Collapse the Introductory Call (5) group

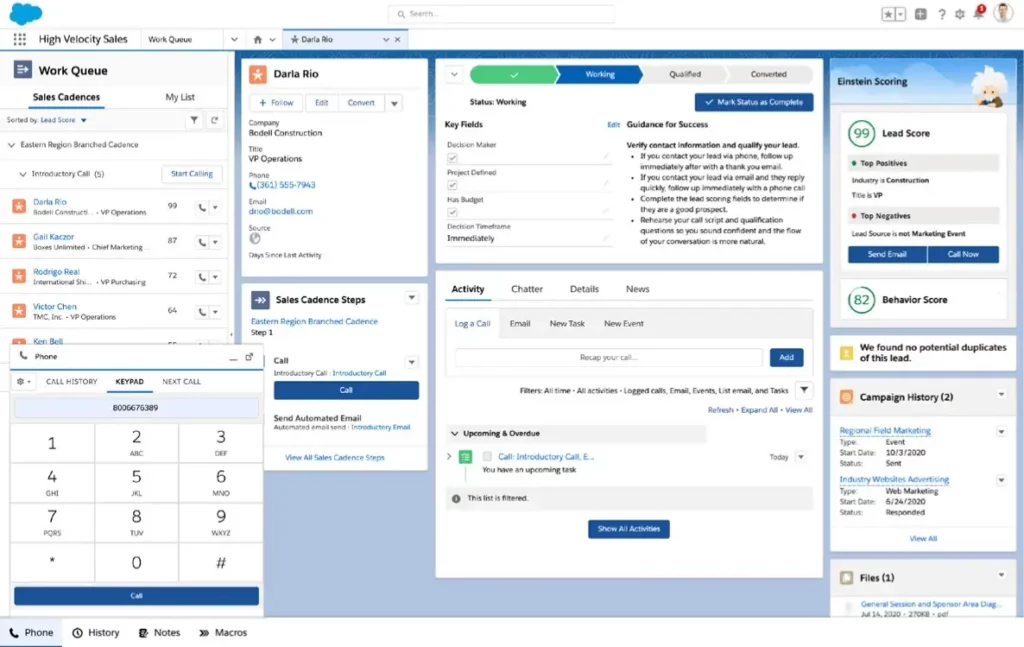pyautogui.click(x=23, y=174)
